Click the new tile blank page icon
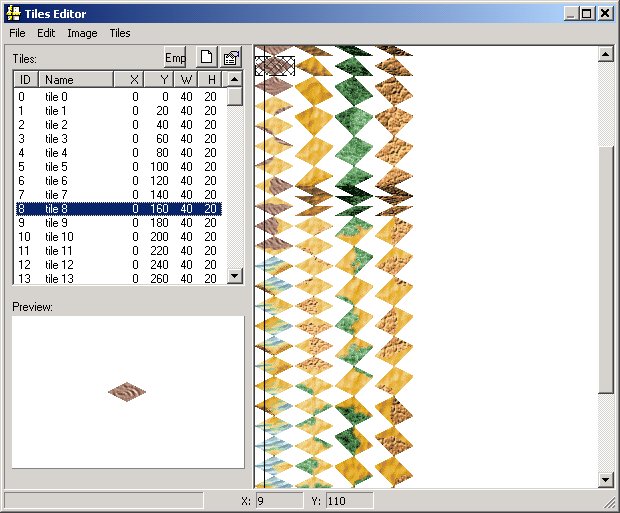The image size is (620, 513). [206, 58]
